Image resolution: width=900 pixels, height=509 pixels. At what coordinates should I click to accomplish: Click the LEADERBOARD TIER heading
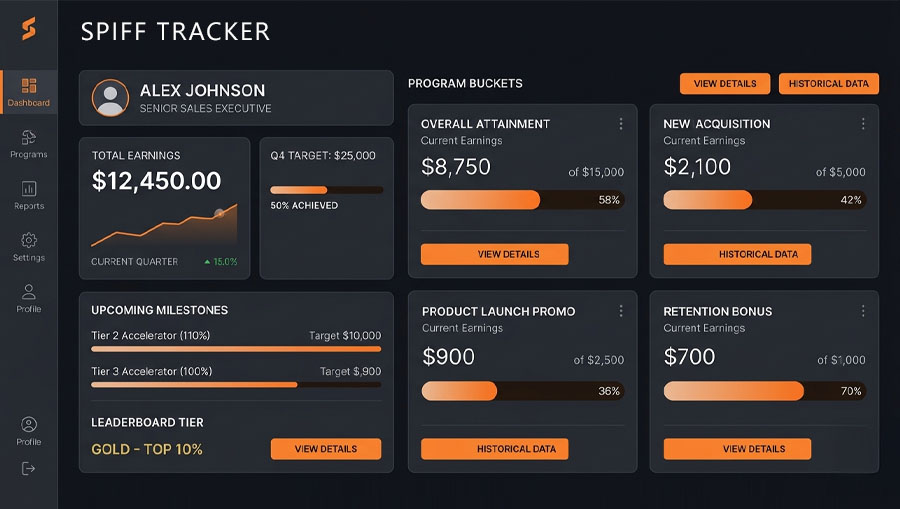click(147, 422)
